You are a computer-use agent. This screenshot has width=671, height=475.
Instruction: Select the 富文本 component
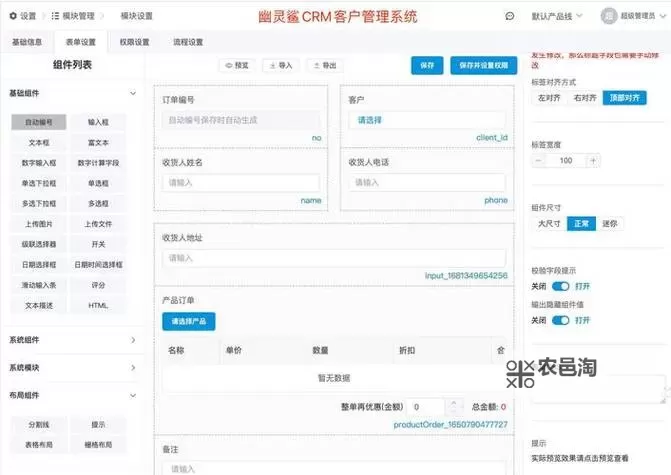98,142
